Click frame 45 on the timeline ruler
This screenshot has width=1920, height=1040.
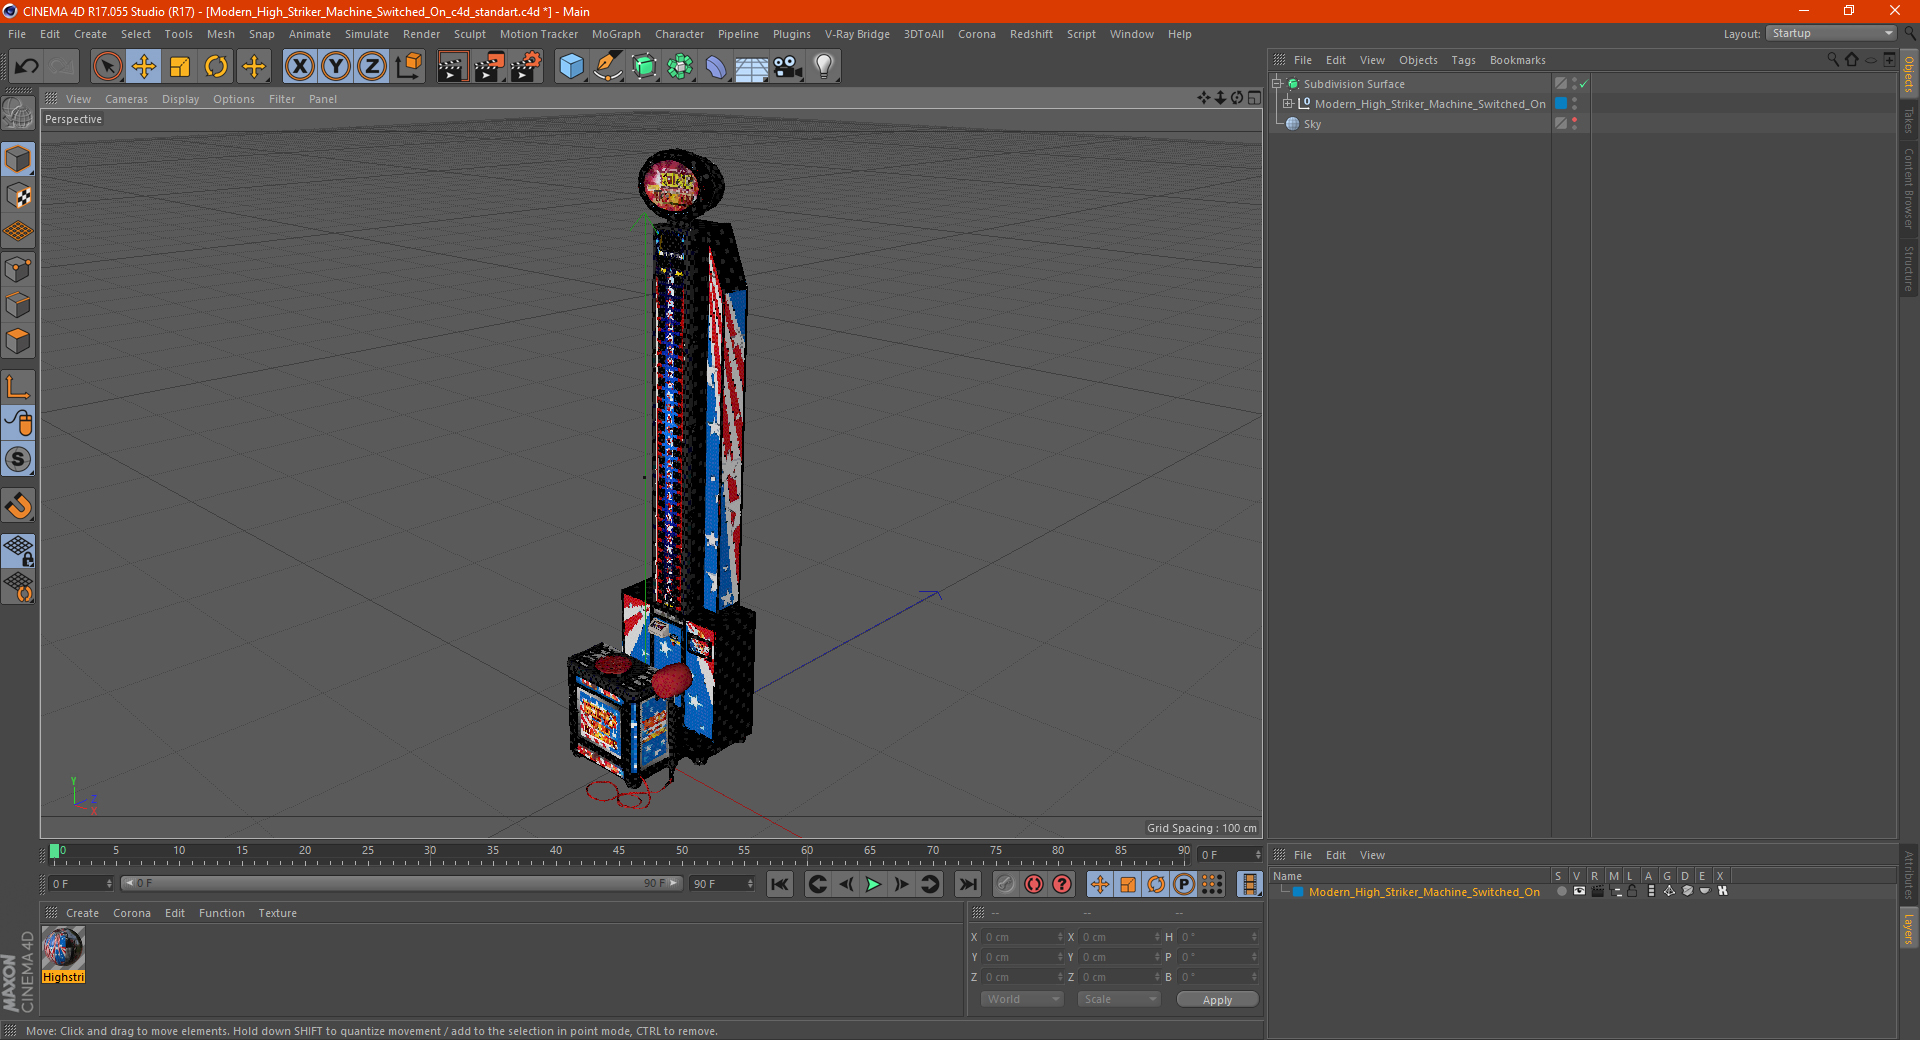(619, 852)
